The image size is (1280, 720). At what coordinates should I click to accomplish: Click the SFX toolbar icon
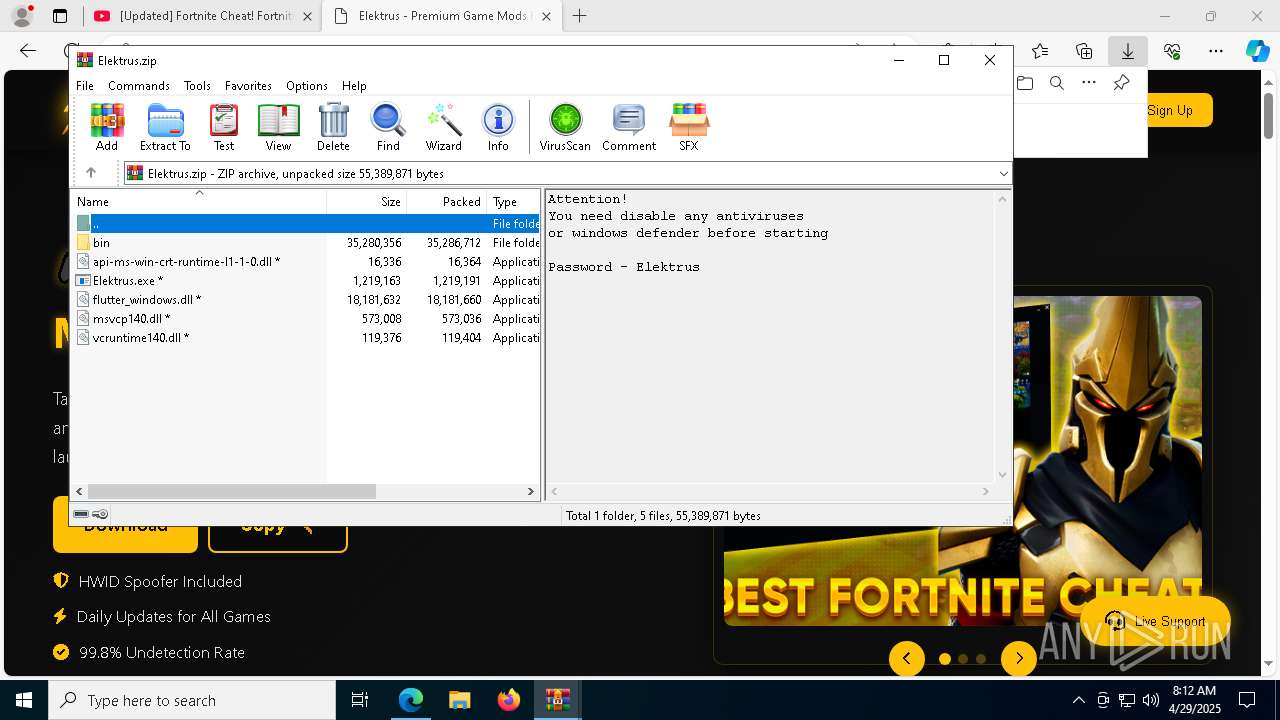click(x=689, y=127)
